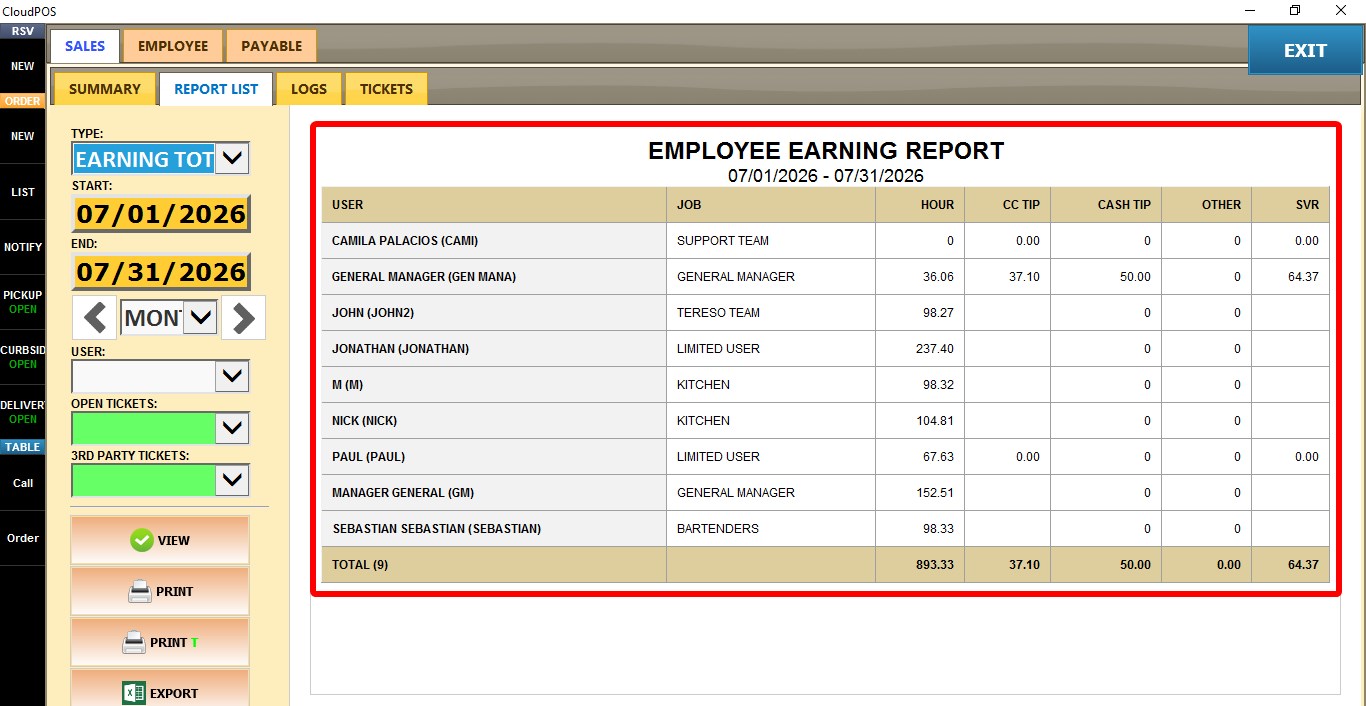Click the 237.40 hour value
Image resolution: width=1366 pixels, height=706 pixels.
click(x=935, y=349)
